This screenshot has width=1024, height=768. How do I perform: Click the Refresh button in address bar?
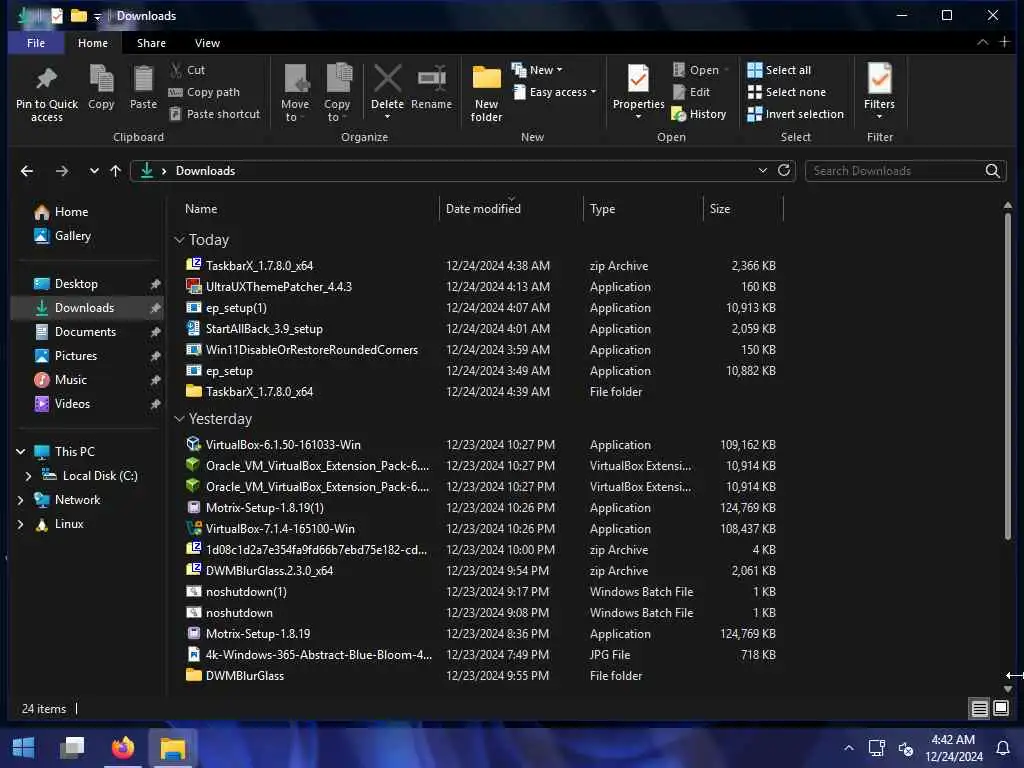tap(784, 170)
